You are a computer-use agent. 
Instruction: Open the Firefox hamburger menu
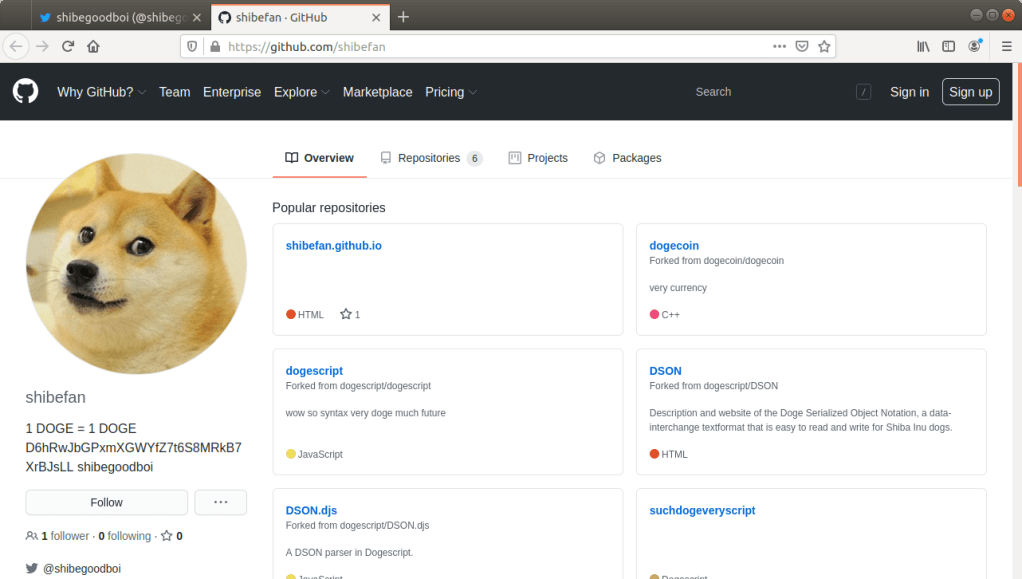point(1006,46)
